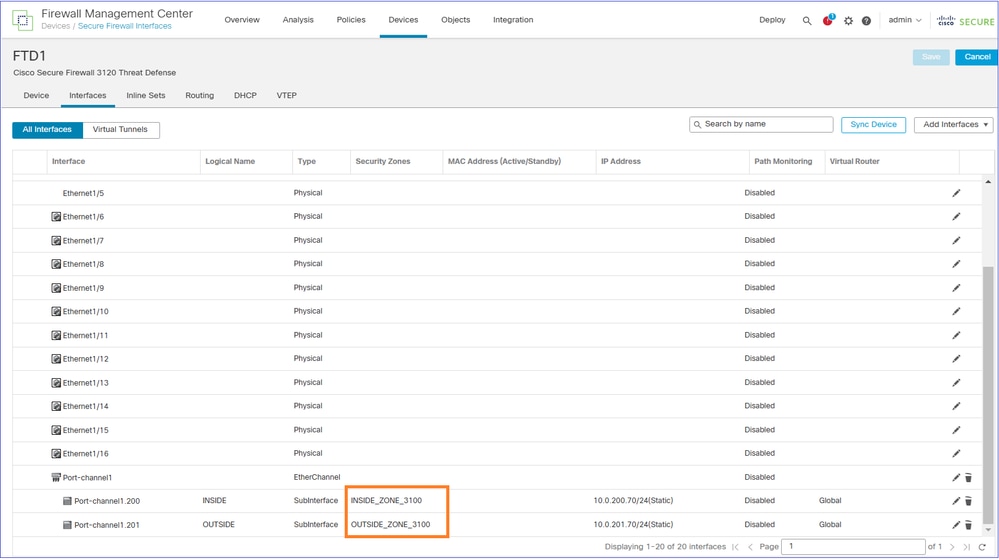Edit Ethernet1/14 with its pencil icon
Viewport: 999px width, 560px height.
point(956,406)
